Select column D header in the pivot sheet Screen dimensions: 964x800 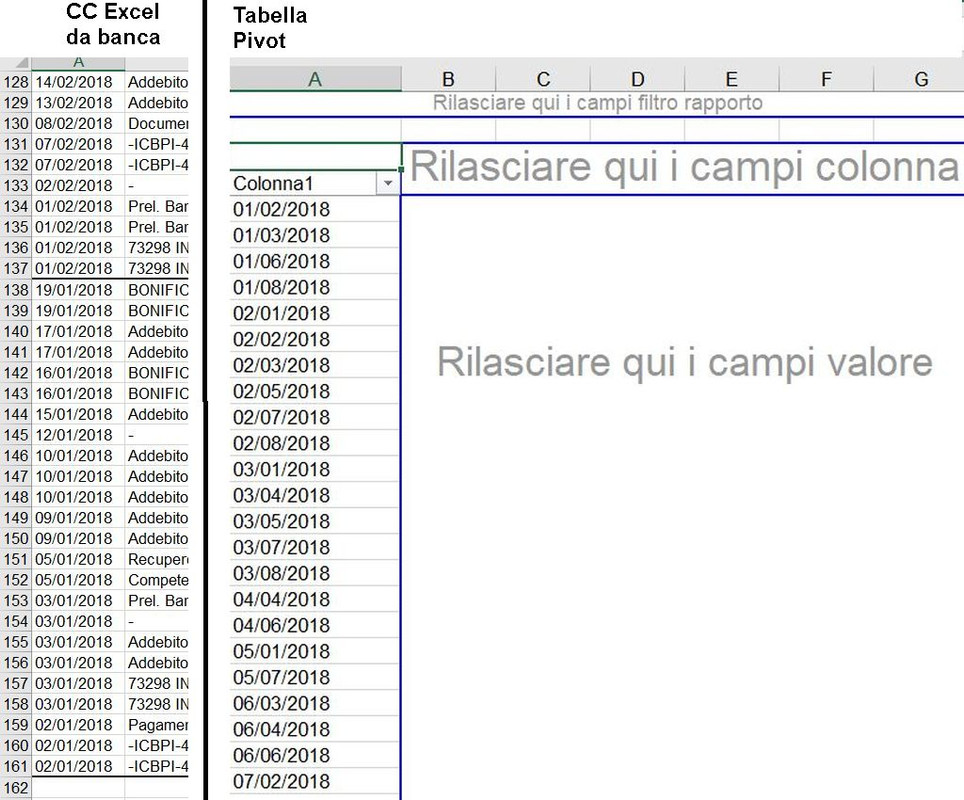[638, 79]
